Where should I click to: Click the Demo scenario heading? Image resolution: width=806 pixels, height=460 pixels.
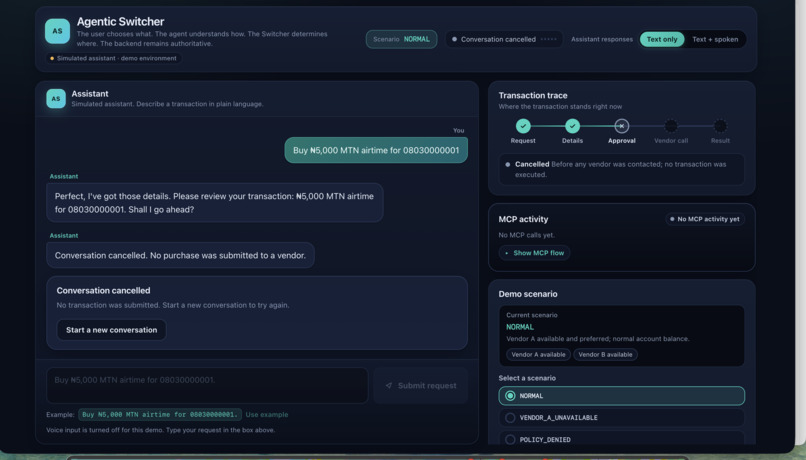(x=527, y=294)
